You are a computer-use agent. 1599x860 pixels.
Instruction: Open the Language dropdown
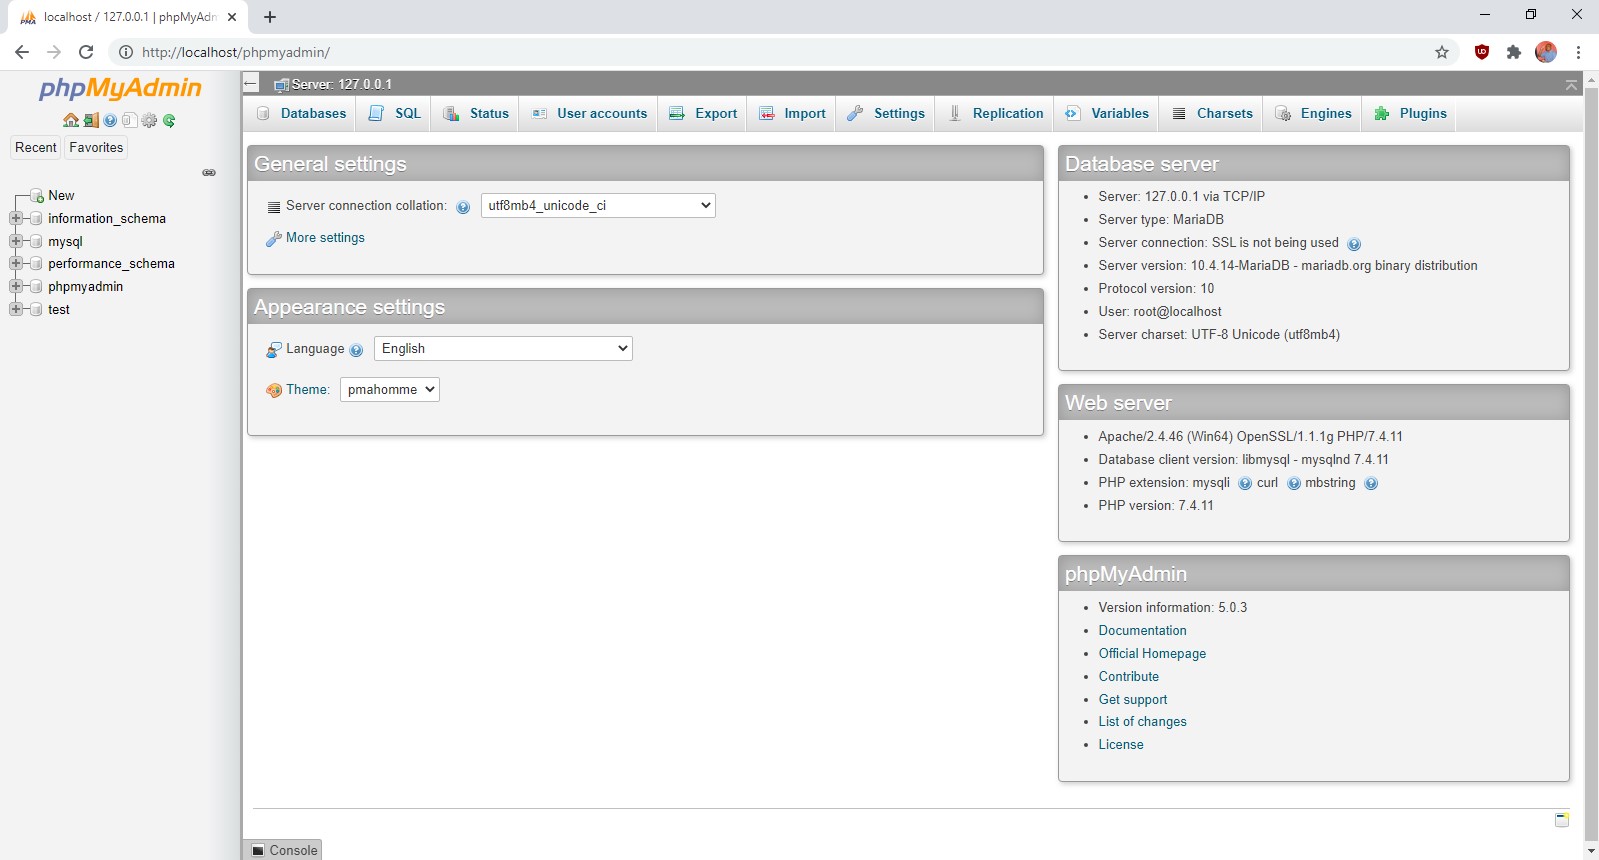click(x=503, y=349)
